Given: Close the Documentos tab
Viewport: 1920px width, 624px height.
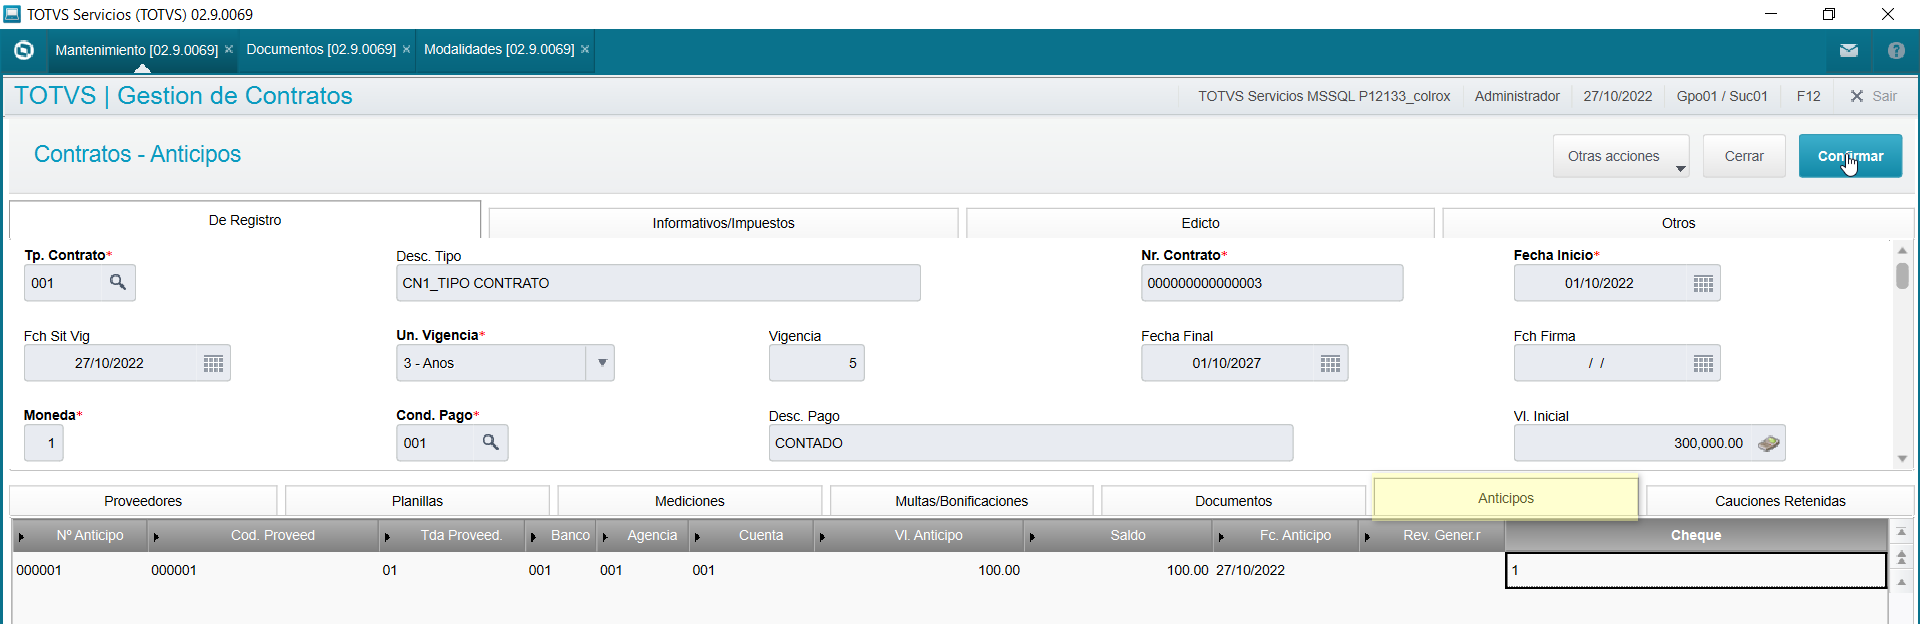Looking at the screenshot, I should [x=406, y=50].
